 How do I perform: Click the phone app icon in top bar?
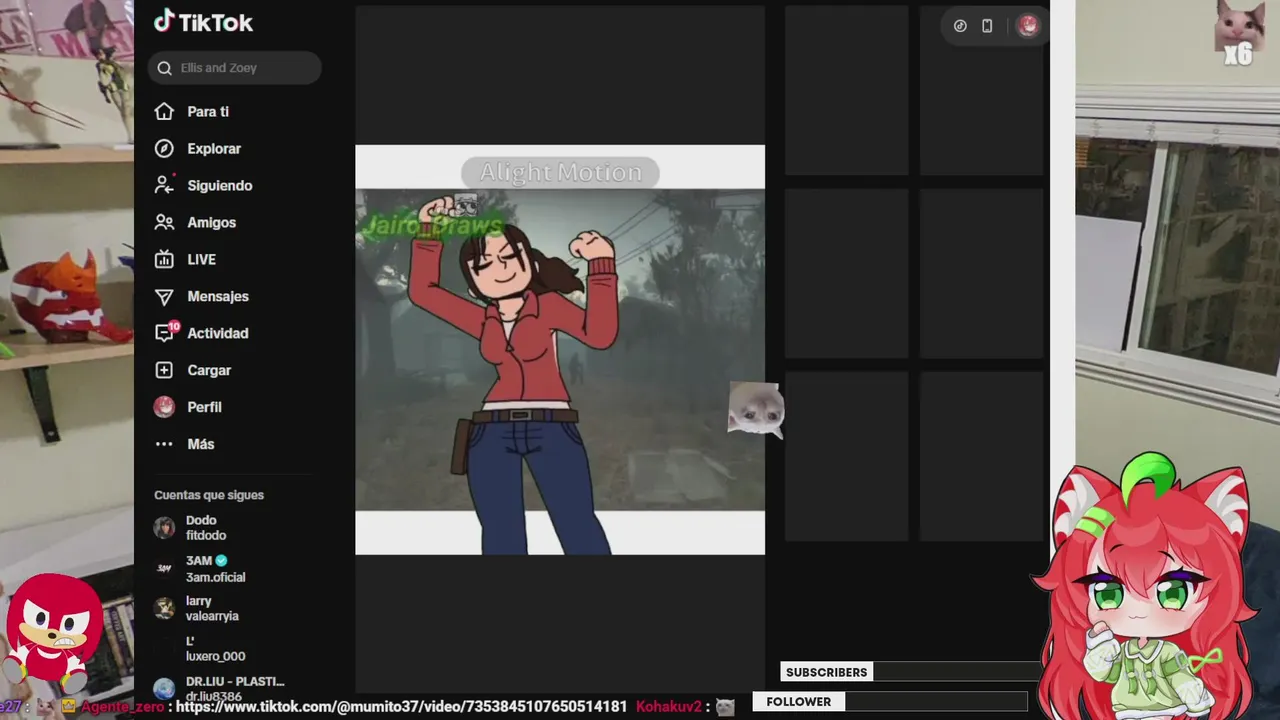click(x=987, y=26)
